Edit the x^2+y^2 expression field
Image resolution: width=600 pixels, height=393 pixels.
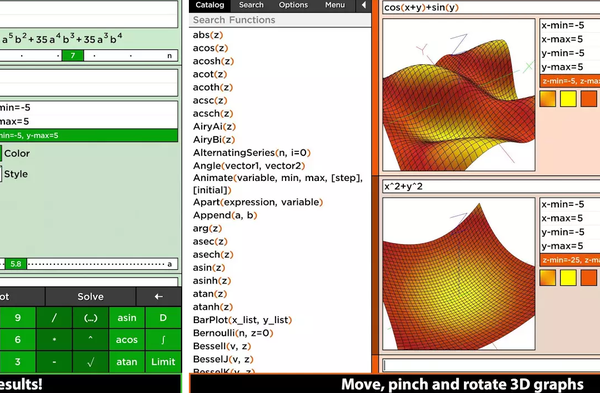(x=491, y=186)
